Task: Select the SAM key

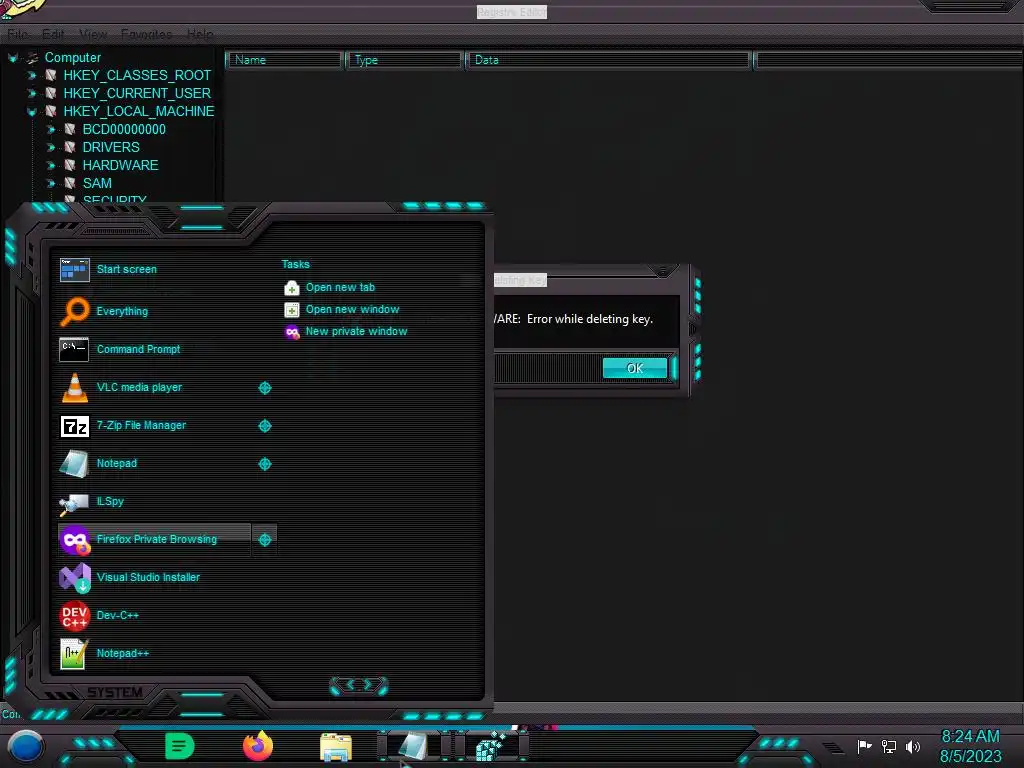Action: (x=97, y=184)
